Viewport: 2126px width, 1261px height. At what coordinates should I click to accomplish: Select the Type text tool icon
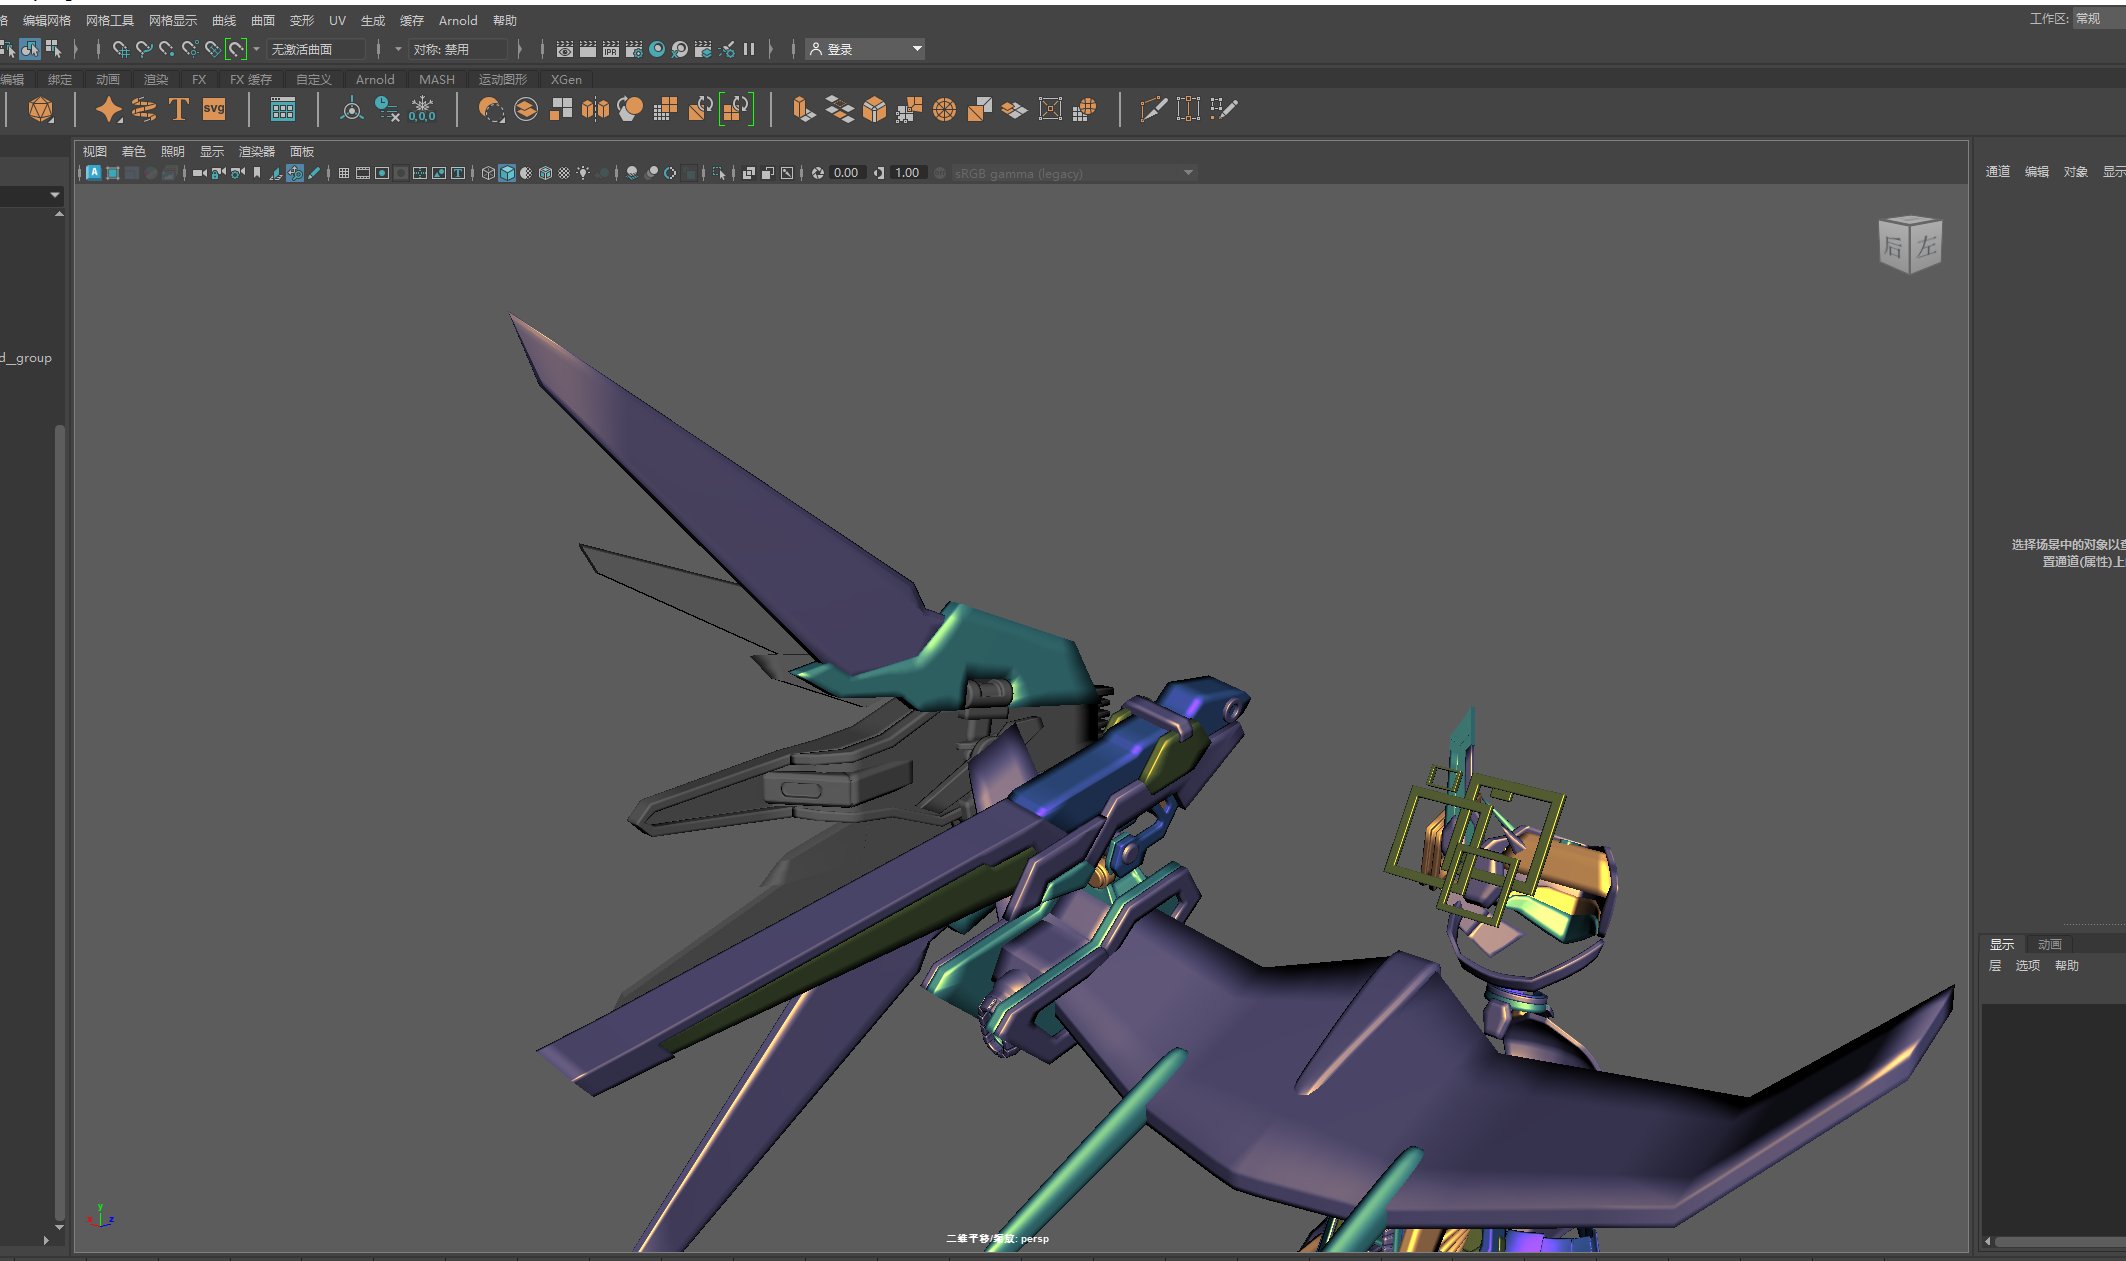[178, 110]
